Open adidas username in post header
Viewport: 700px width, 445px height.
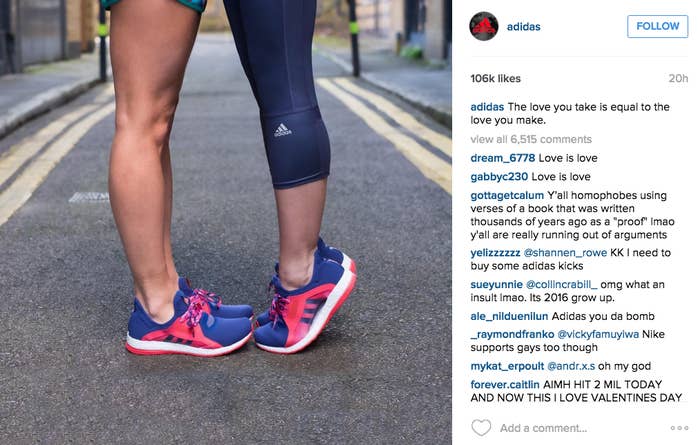pyautogui.click(x=524, y=27)
